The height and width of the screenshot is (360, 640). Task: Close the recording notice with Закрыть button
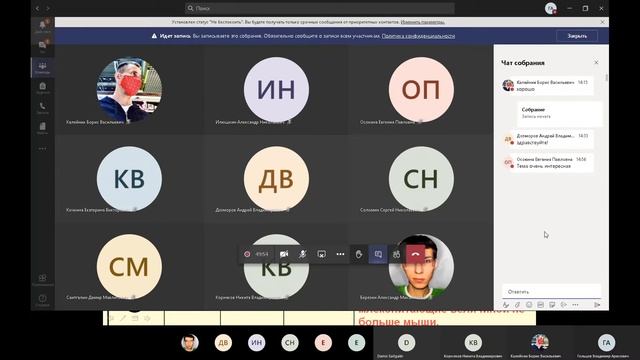pyautogui.click(x=577, y=36)
